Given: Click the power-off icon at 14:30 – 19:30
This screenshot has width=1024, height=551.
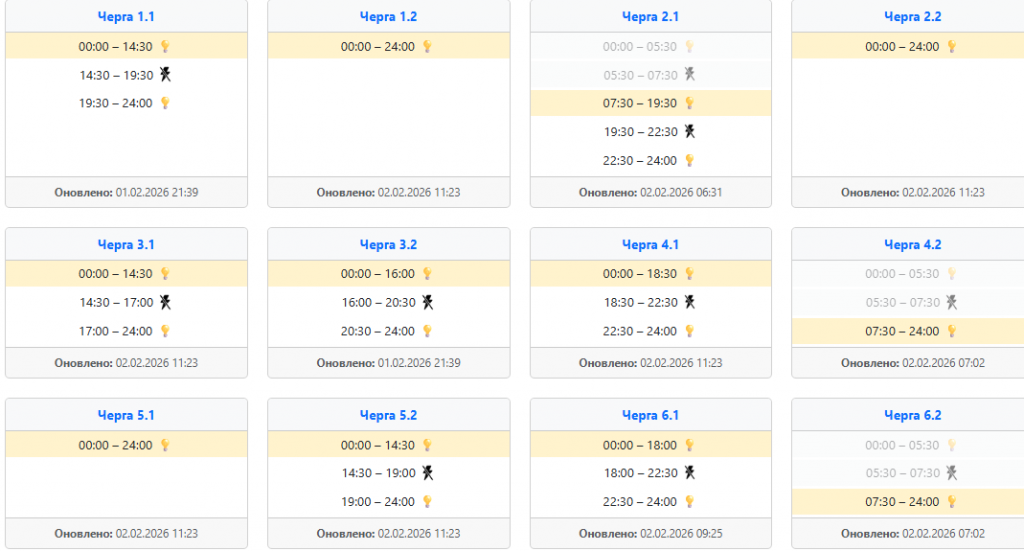Looking at the screenshot, I should tap(165, 75).
